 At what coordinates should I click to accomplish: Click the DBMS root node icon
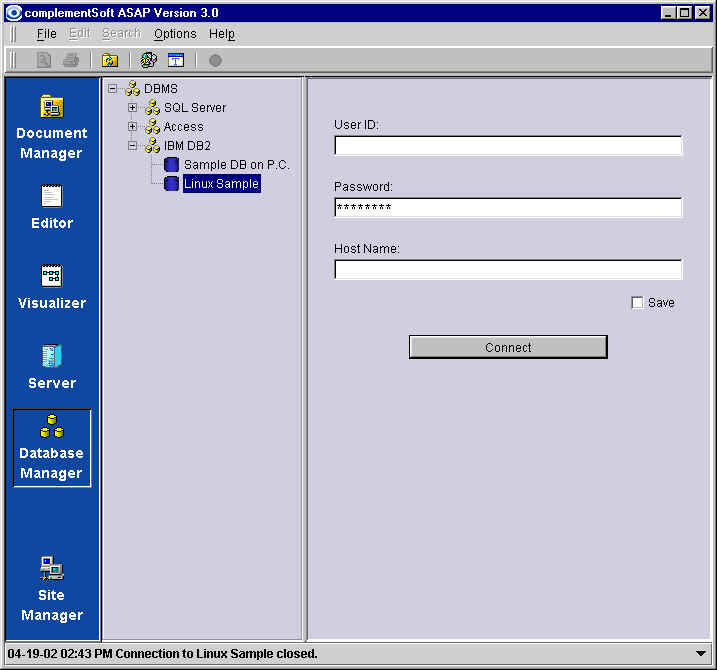click(133, 88)
